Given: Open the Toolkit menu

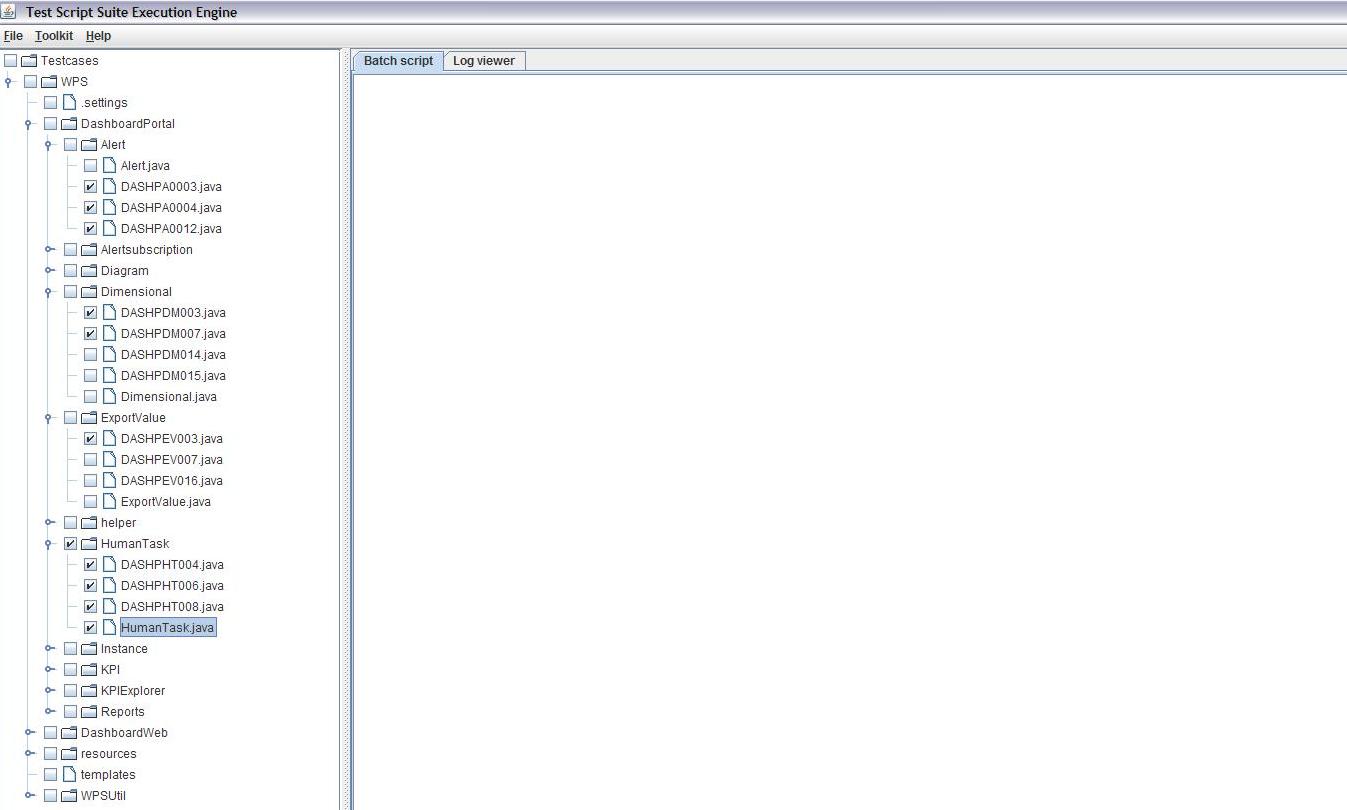Looking at the screenshot, I should click(x=54, y=36).
